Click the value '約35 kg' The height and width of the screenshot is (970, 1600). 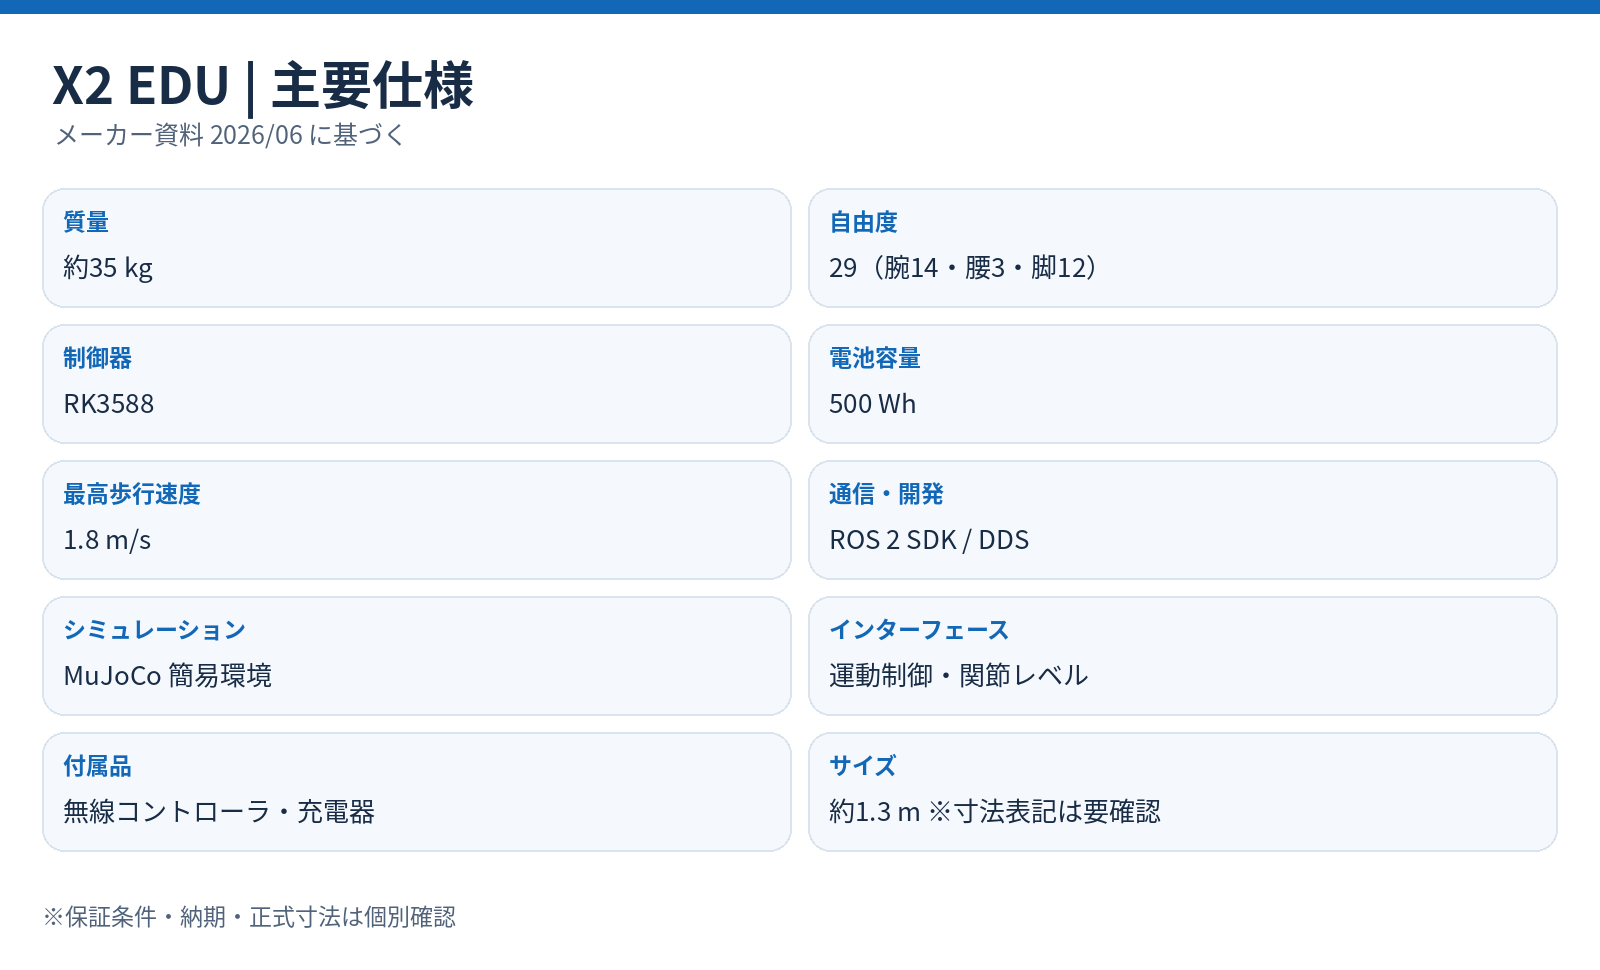point(108,268)
